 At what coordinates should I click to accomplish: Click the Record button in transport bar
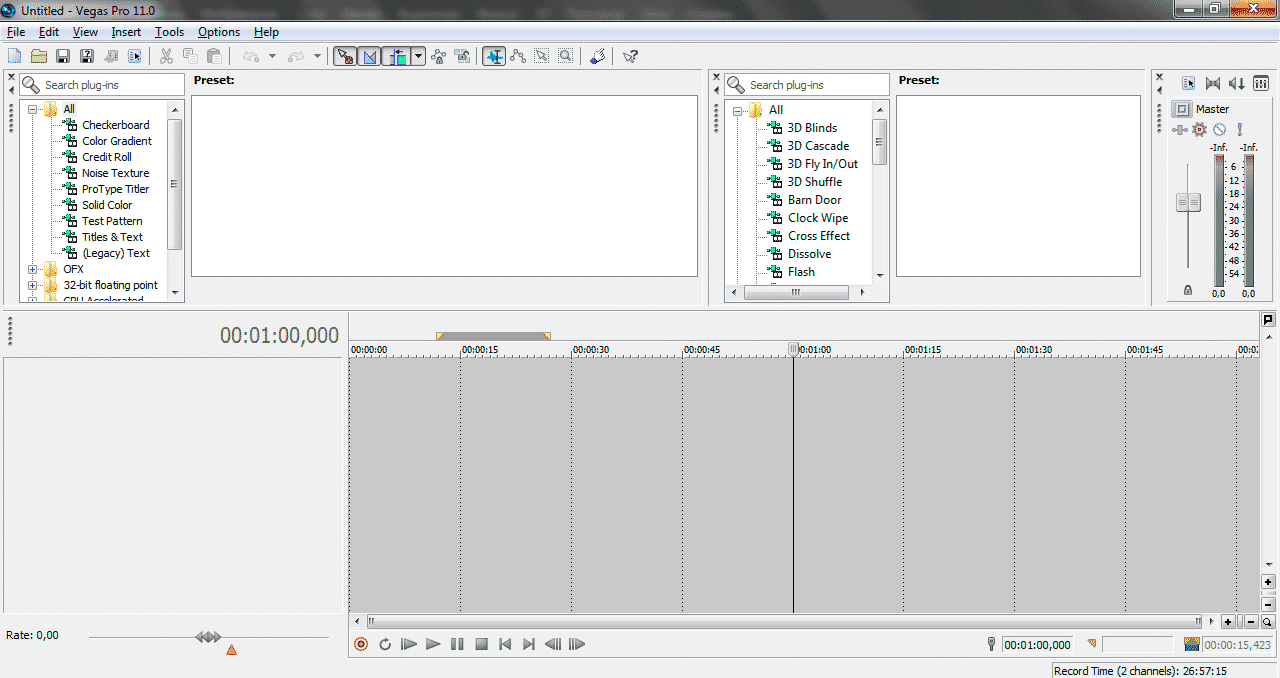[361, 645]
